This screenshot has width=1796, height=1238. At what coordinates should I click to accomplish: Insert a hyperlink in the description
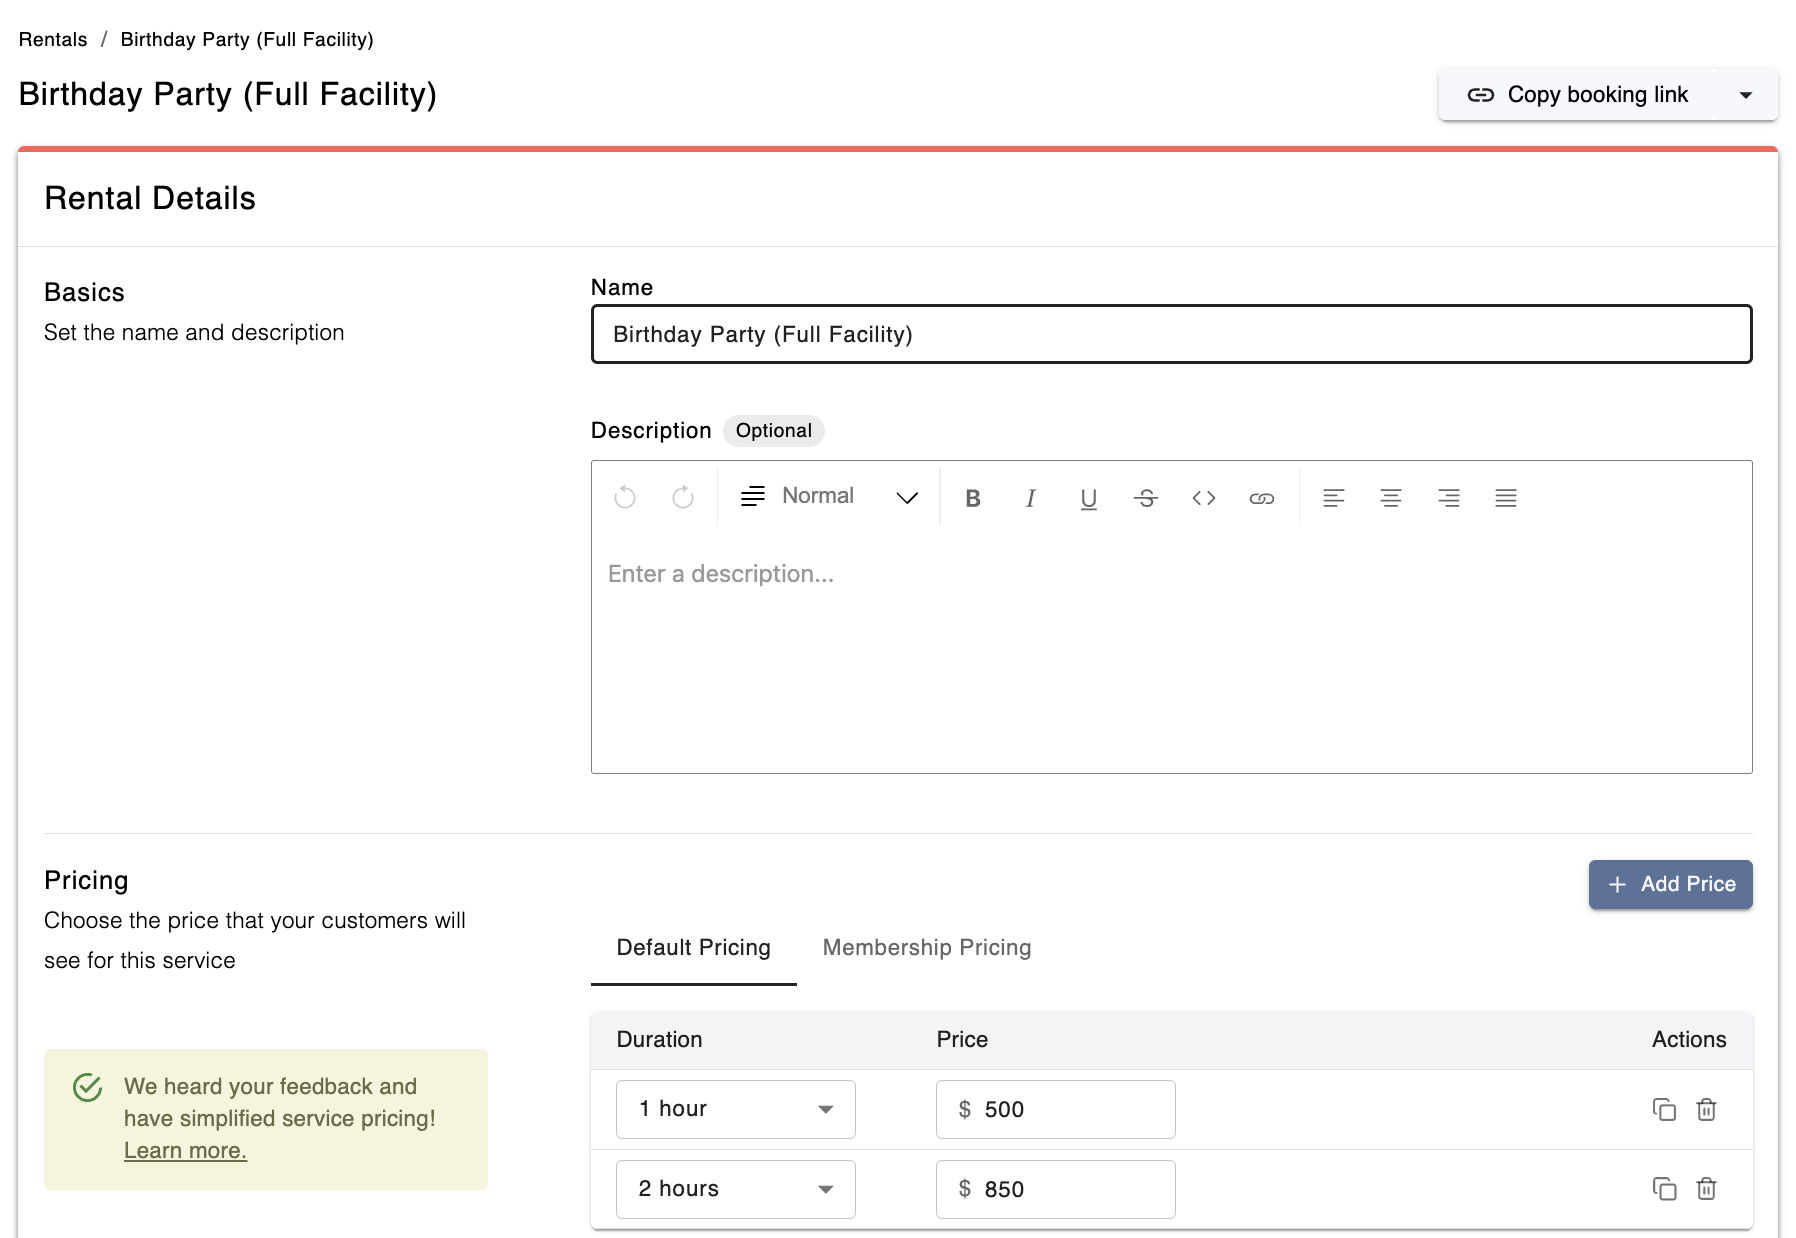[x=1262, y=498]
